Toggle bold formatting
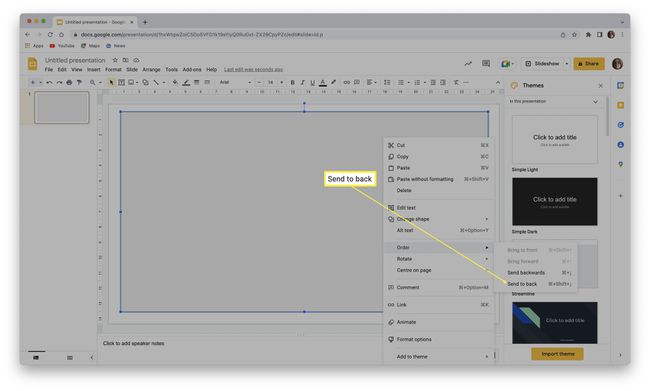 pos(292,83)
